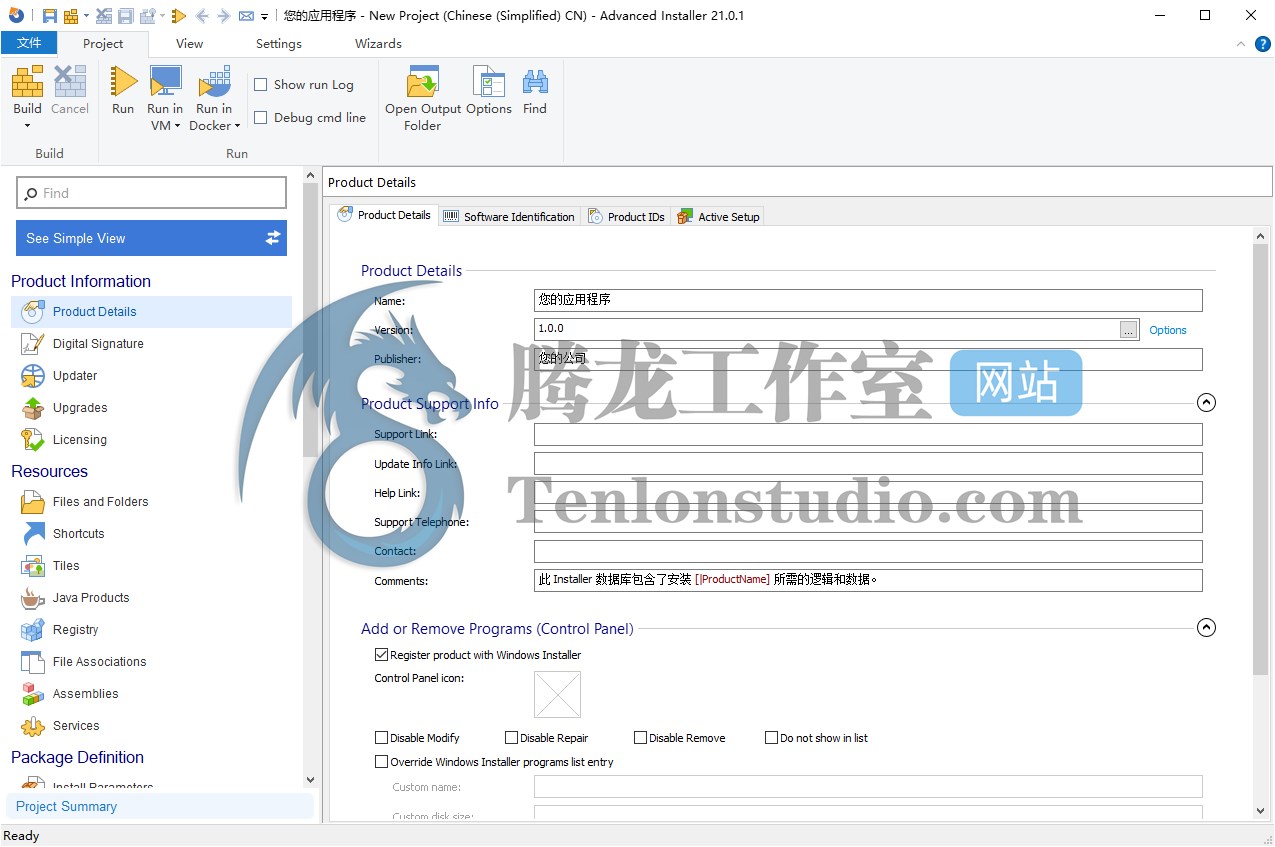This screenshot has width=1275, height=847.
Task: Check the Disable Modify option
Action: [381, 738]
